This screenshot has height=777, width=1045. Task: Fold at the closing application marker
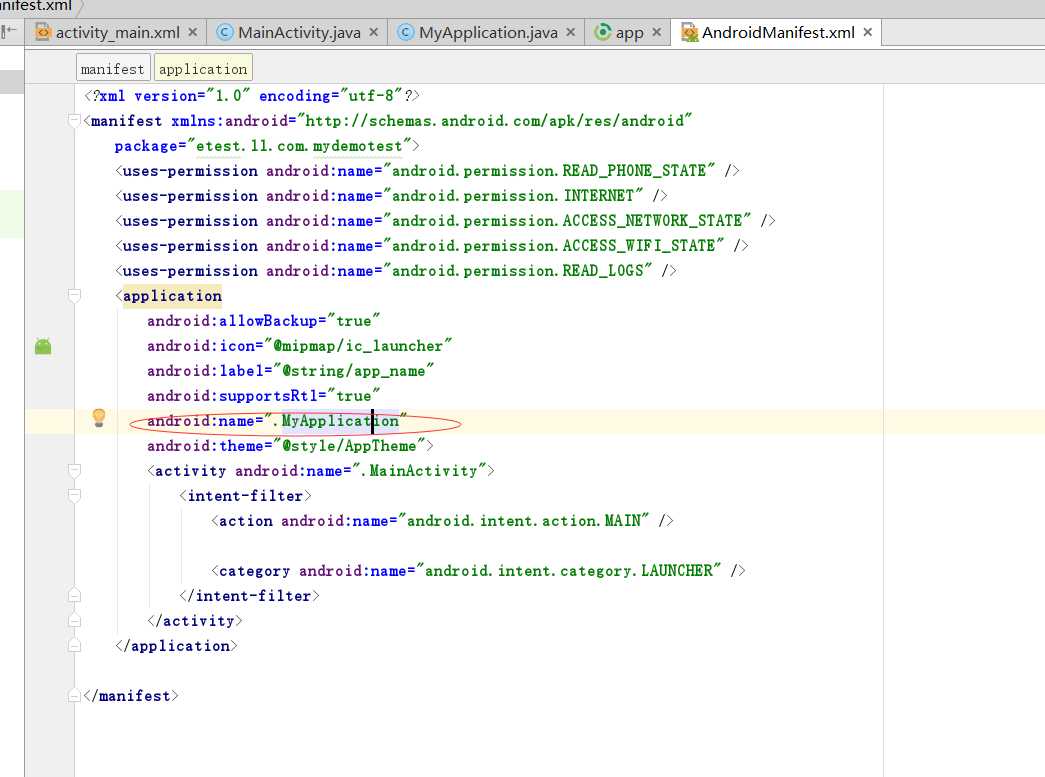click(x=75, y=645)
